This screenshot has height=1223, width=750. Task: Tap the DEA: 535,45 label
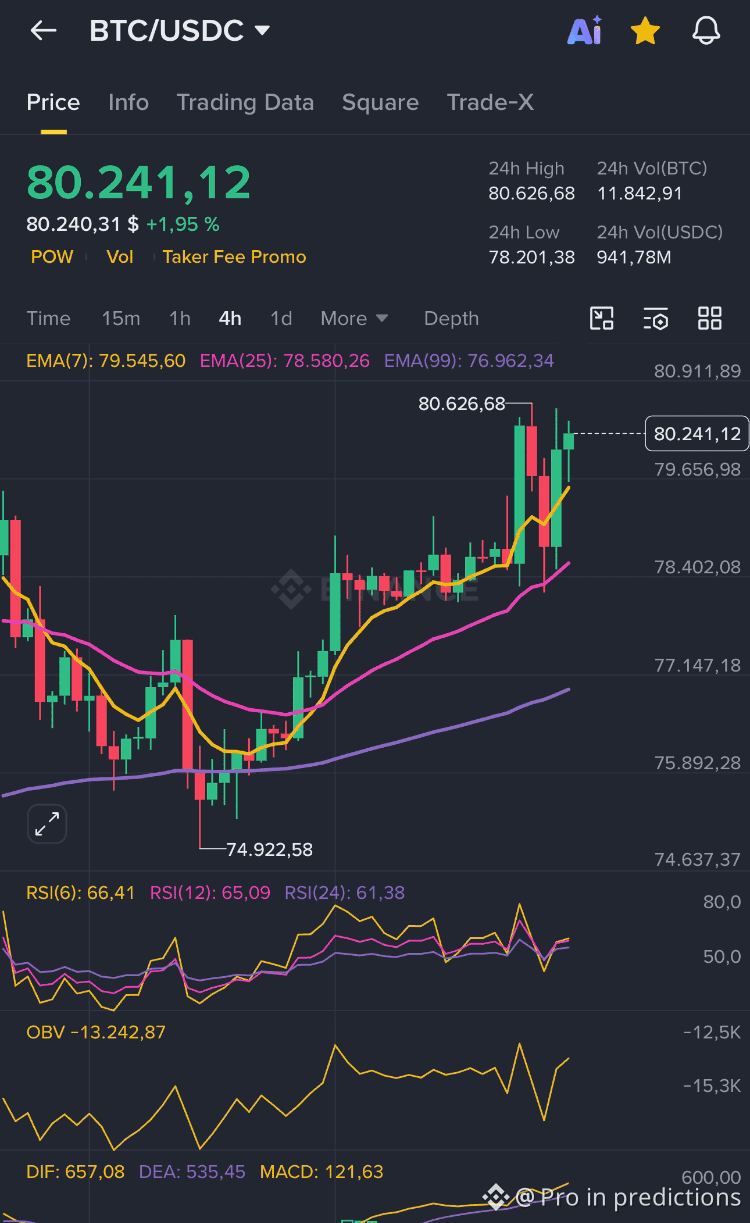pos(192,1171)
